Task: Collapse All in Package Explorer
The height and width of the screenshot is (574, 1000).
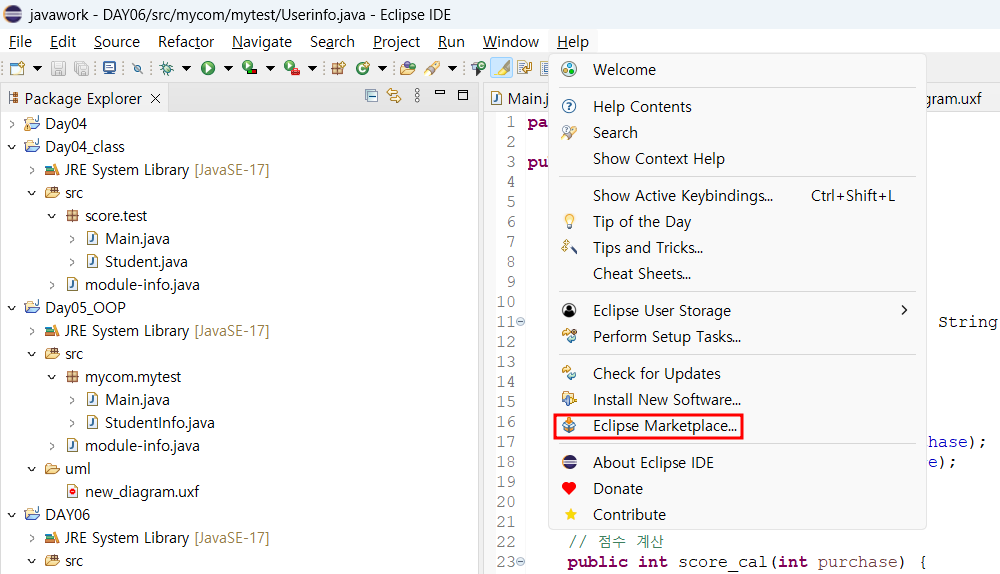Action: tap(371, 96)
